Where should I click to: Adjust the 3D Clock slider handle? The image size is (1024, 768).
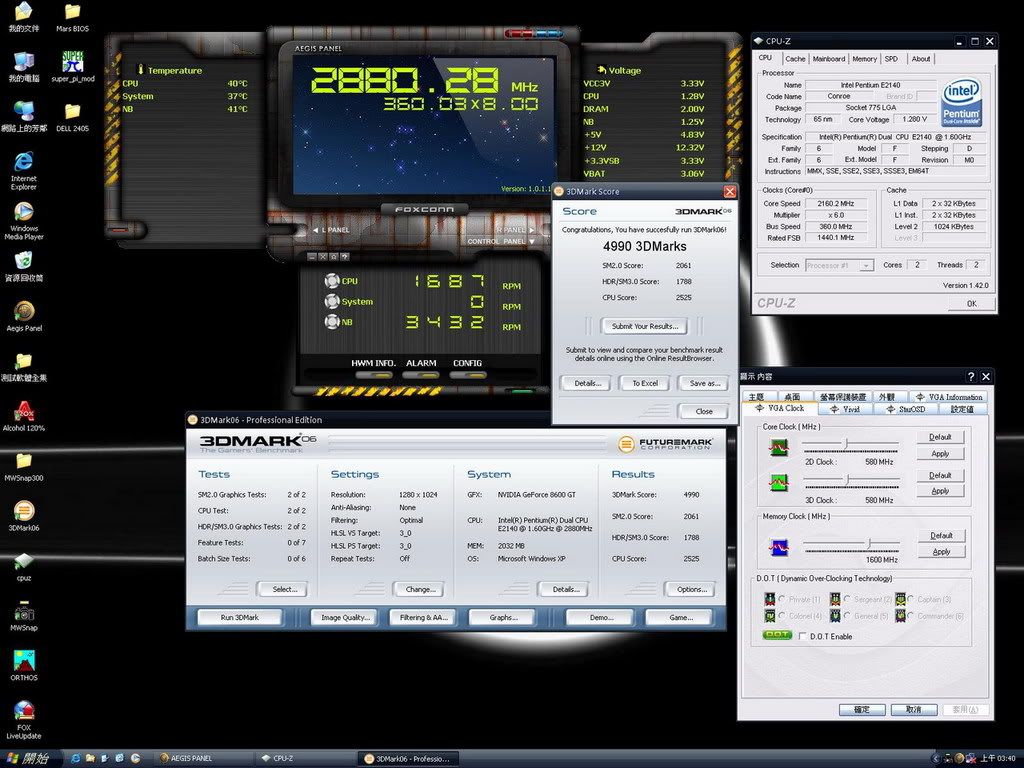[847, 480]
